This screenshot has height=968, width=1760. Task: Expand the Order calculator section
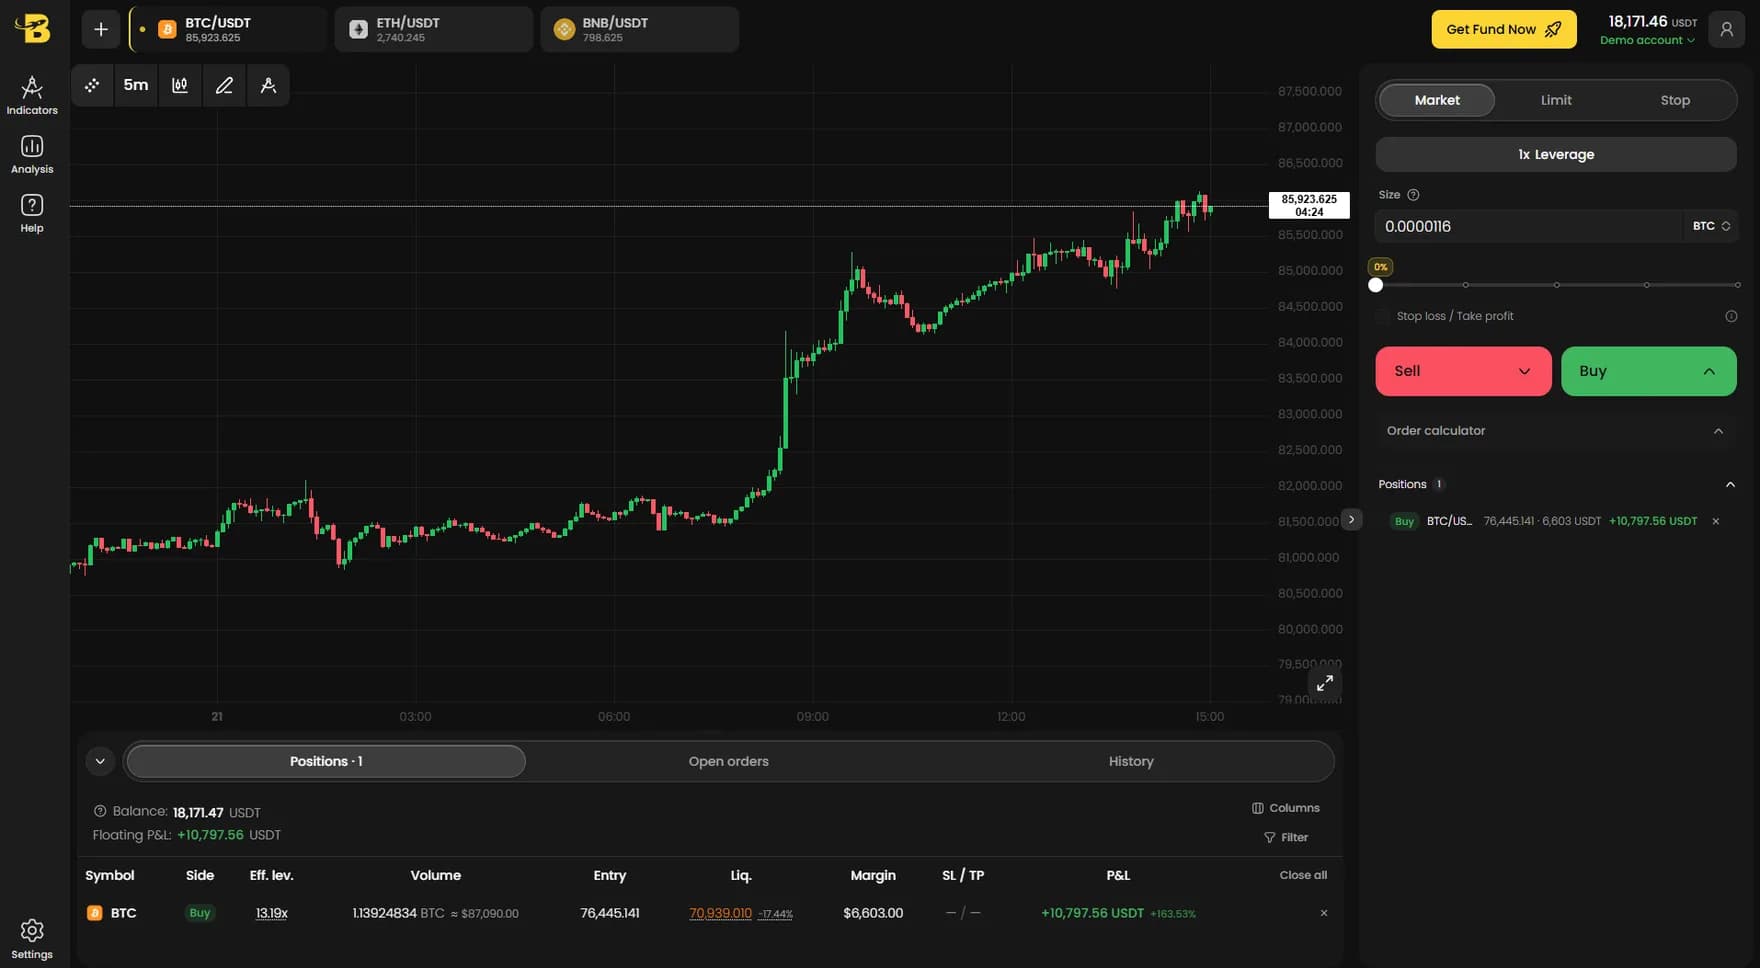tap(1556, 431)
